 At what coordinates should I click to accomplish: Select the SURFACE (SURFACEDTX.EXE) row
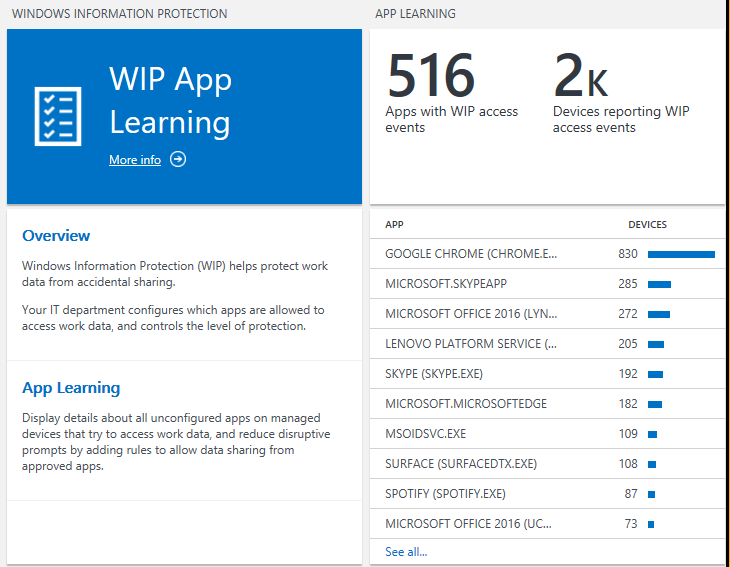point(548,464)
